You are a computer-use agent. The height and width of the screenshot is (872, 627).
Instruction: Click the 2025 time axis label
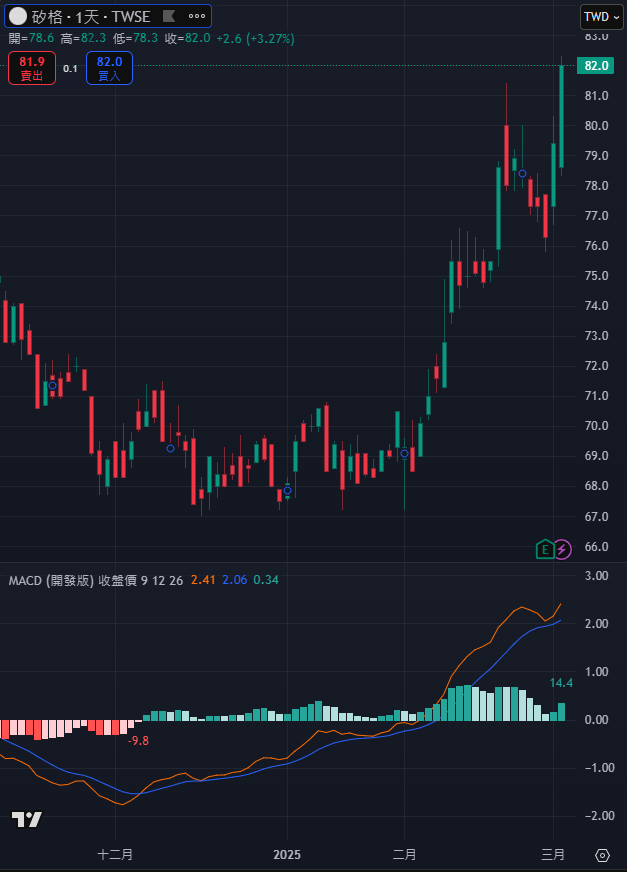point(287,855)
